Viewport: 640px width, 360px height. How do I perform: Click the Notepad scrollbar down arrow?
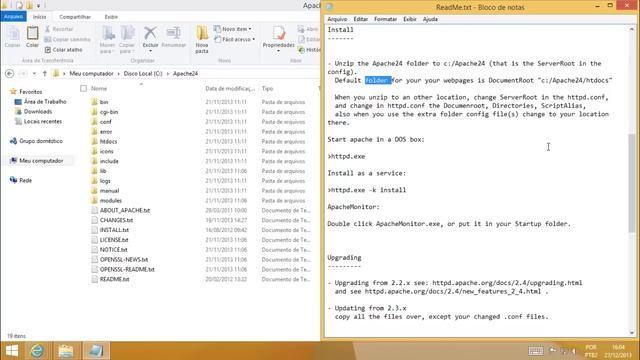pyautogui.click(x=631, y=332)
